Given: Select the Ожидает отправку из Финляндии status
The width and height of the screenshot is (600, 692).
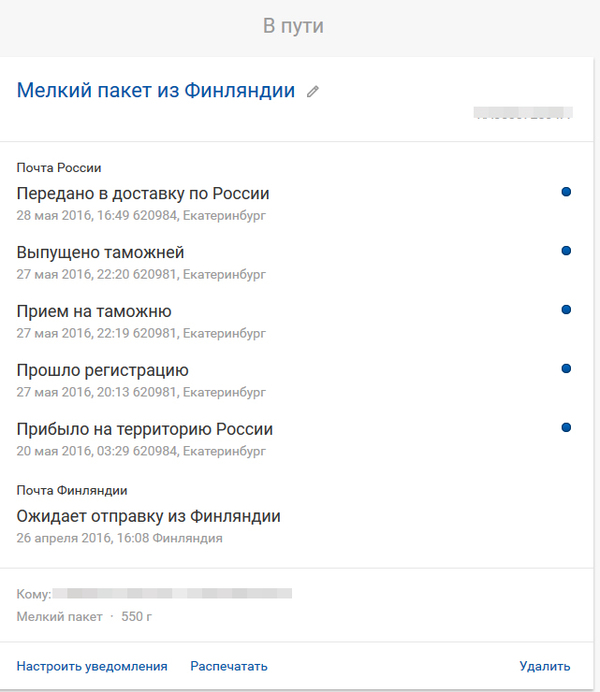Looking at the screenshot, I should click(x=148, y=517).
